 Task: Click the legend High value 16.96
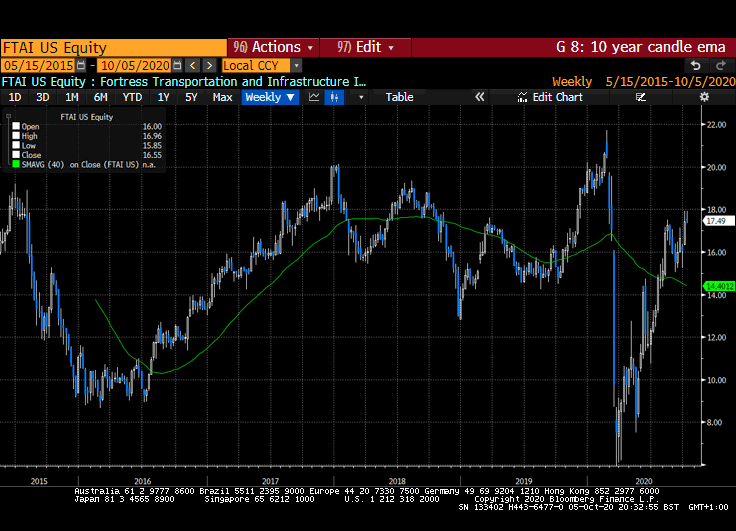coord(152,136)
